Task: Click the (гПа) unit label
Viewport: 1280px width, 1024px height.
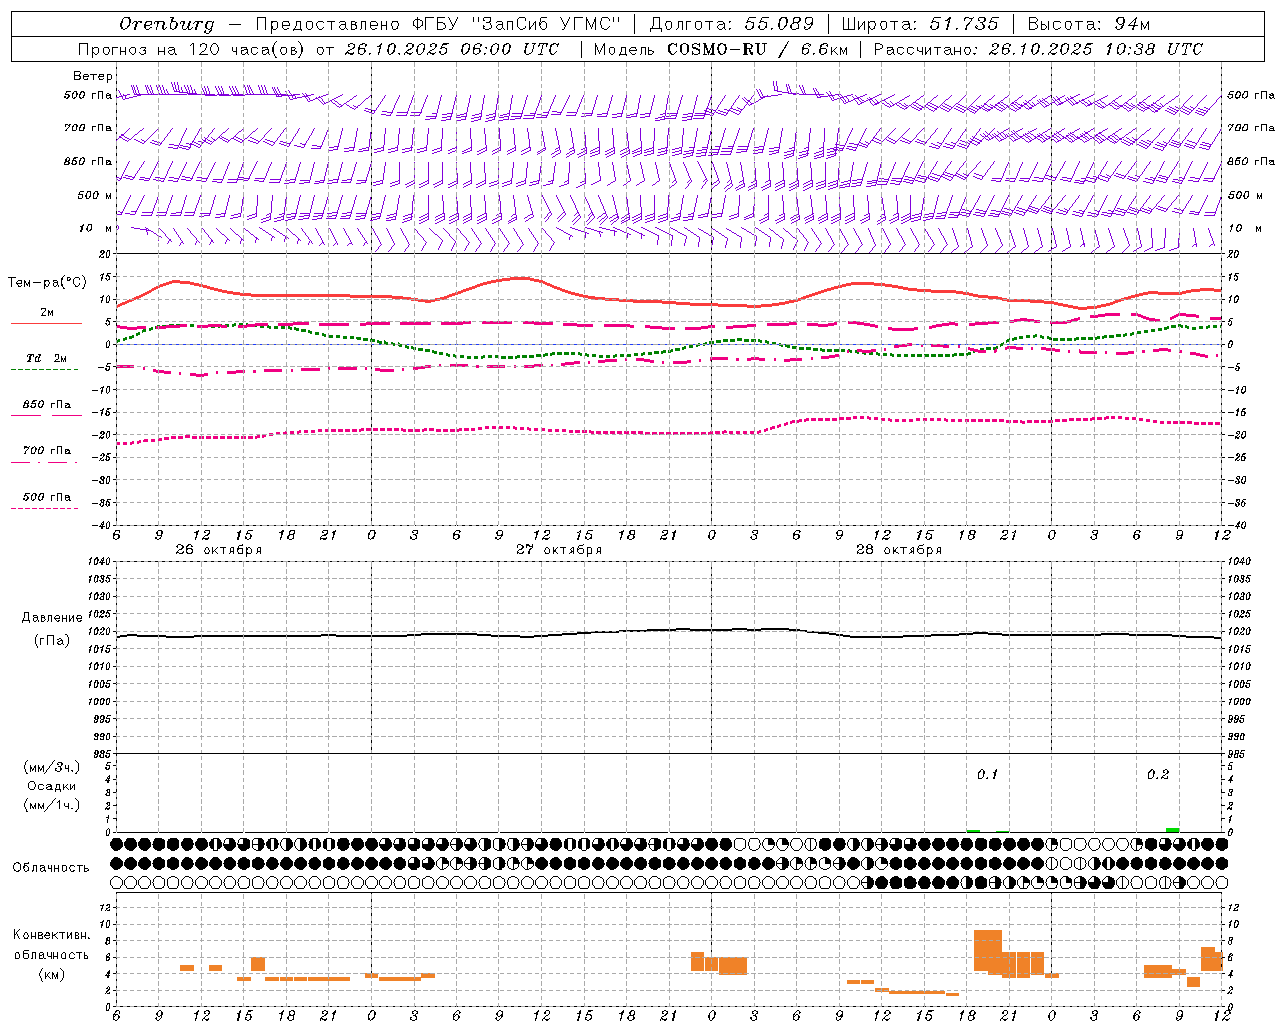Action: click(x=52, y=641)
